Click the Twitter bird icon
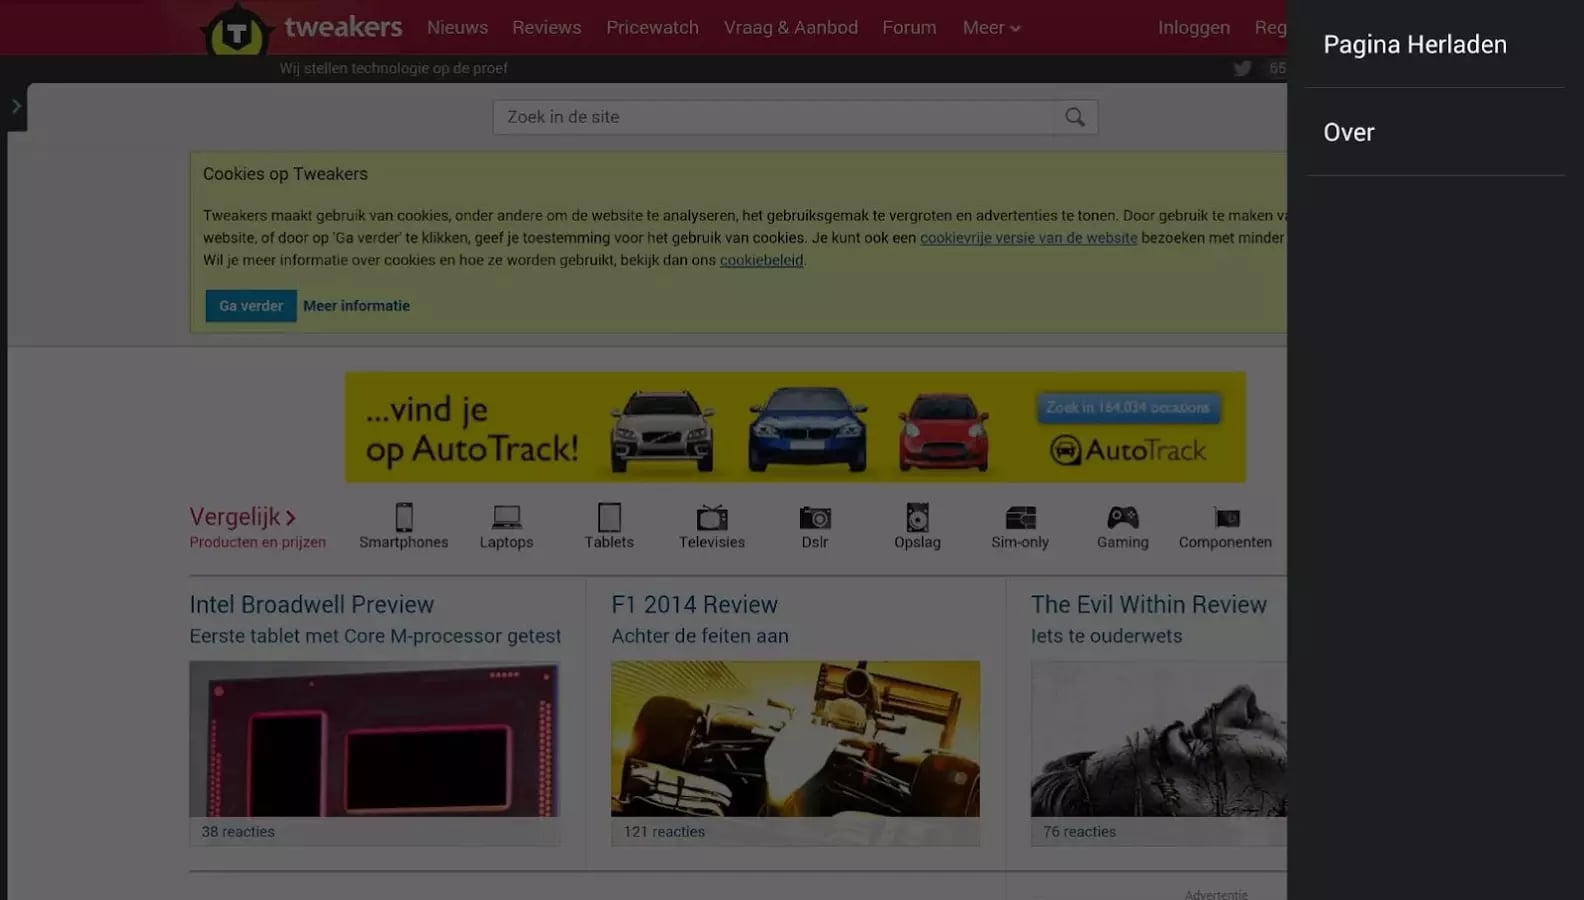 1242,68
